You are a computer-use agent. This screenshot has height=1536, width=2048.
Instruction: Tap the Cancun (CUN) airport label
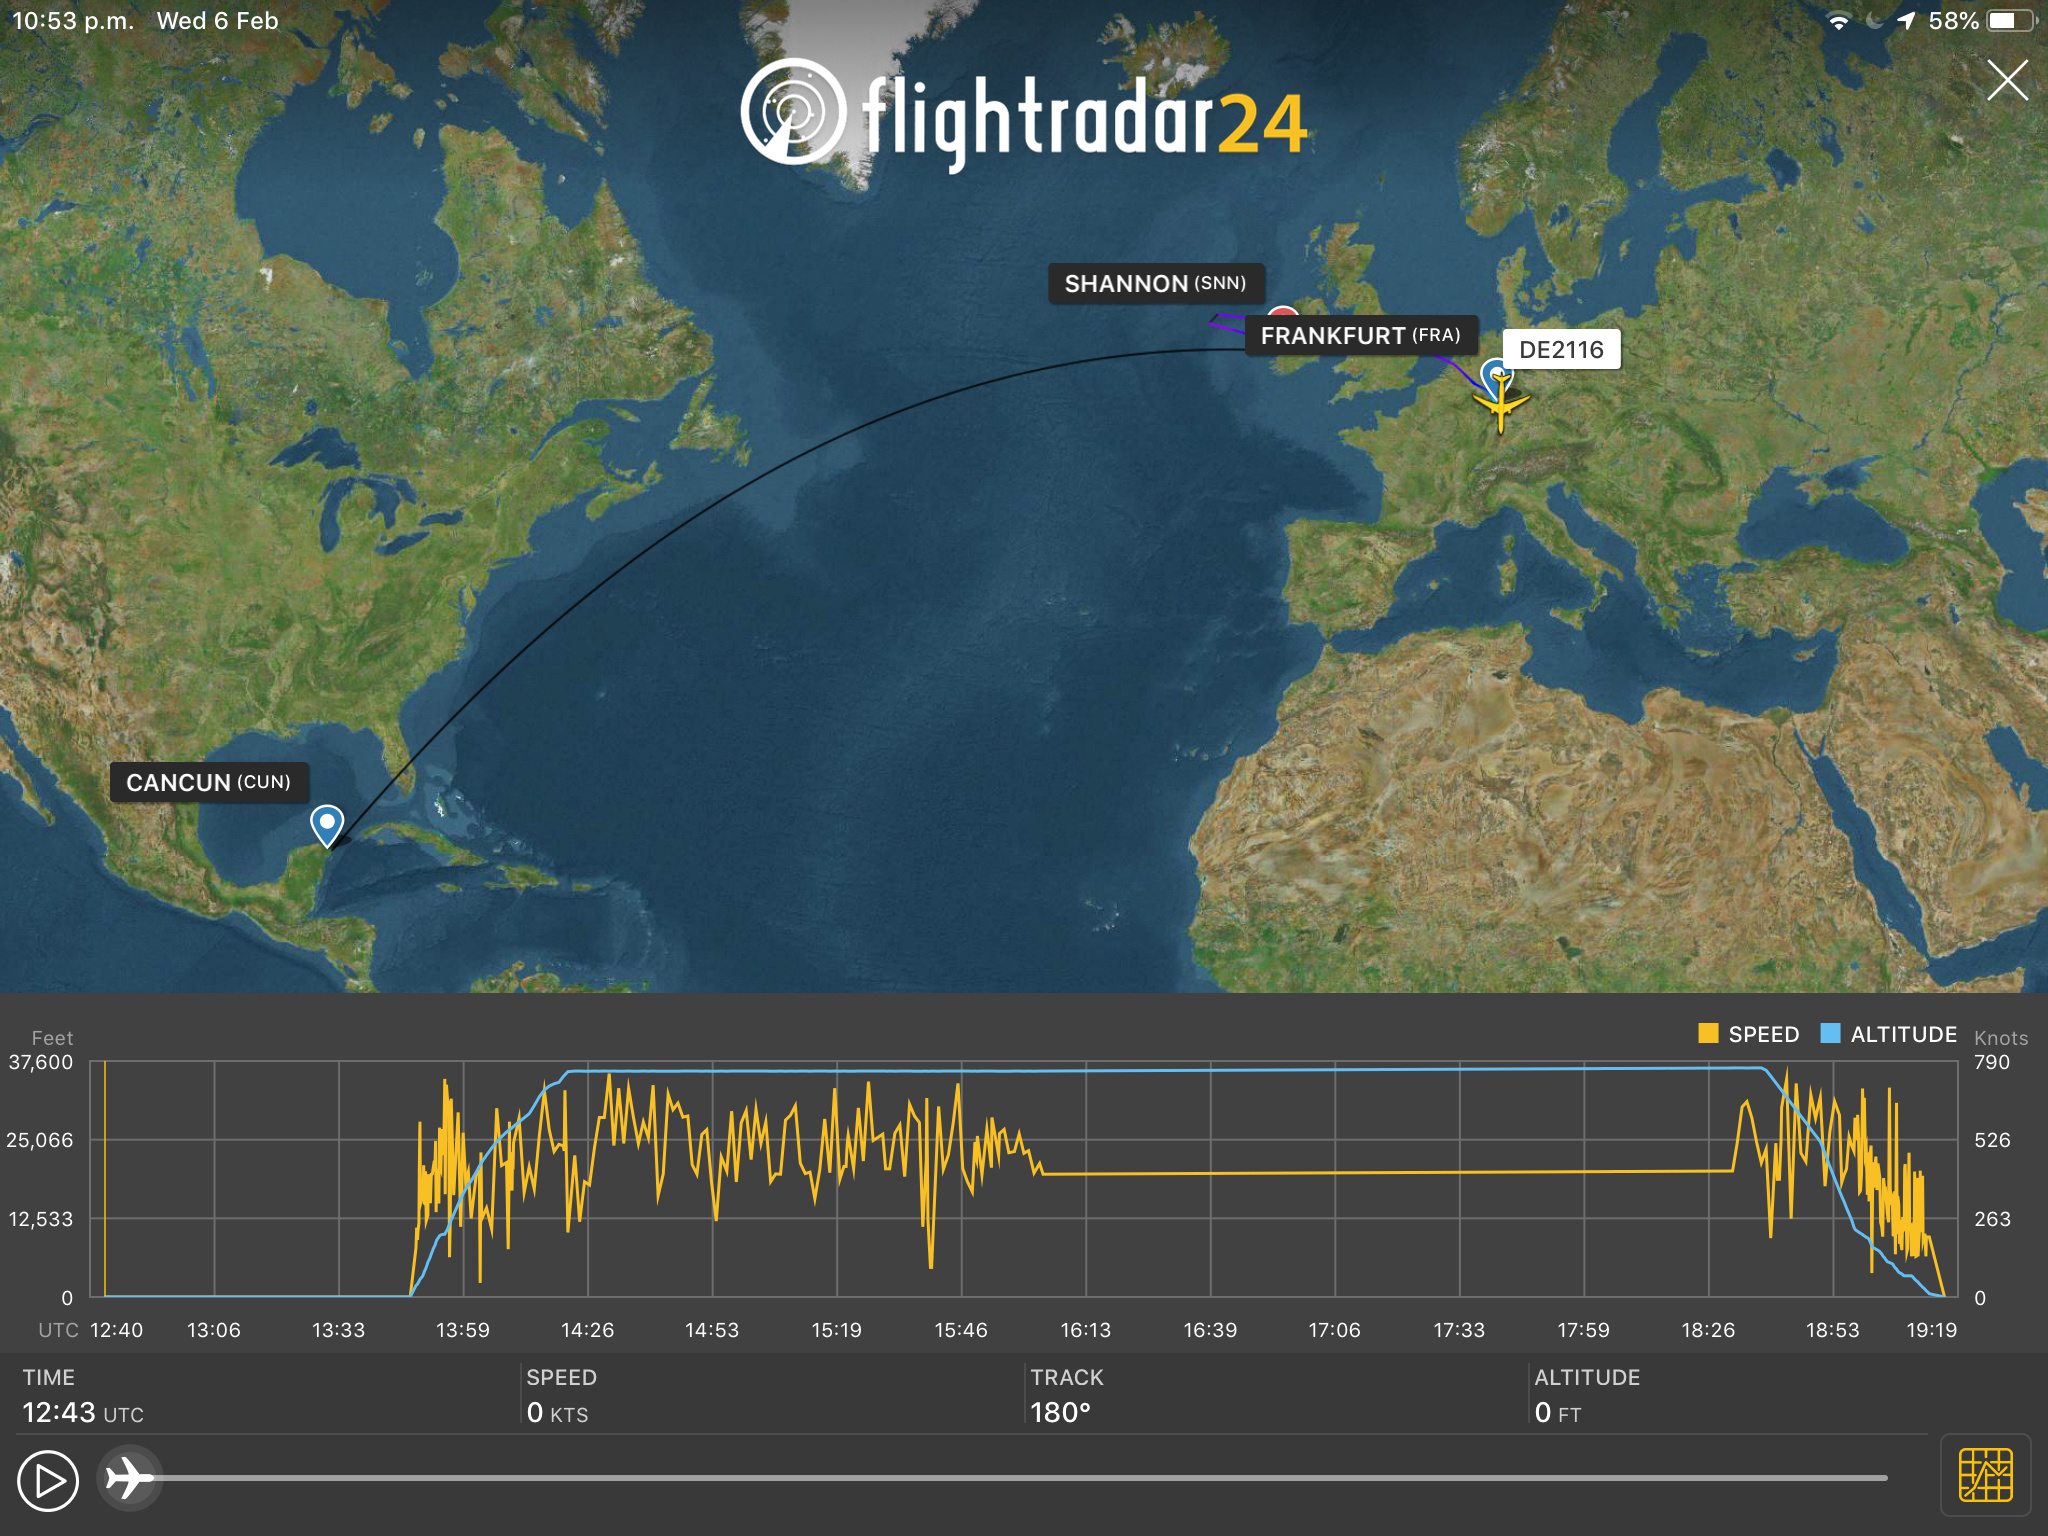coord(208,782)
